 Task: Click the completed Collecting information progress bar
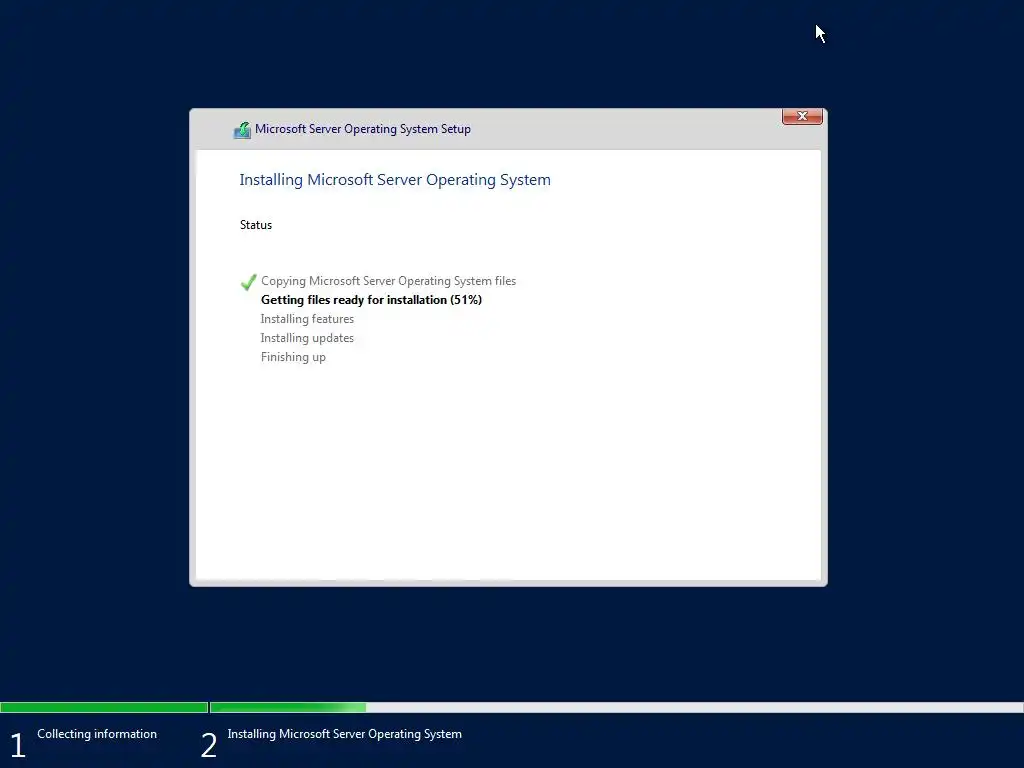click(x=104, y=707)
